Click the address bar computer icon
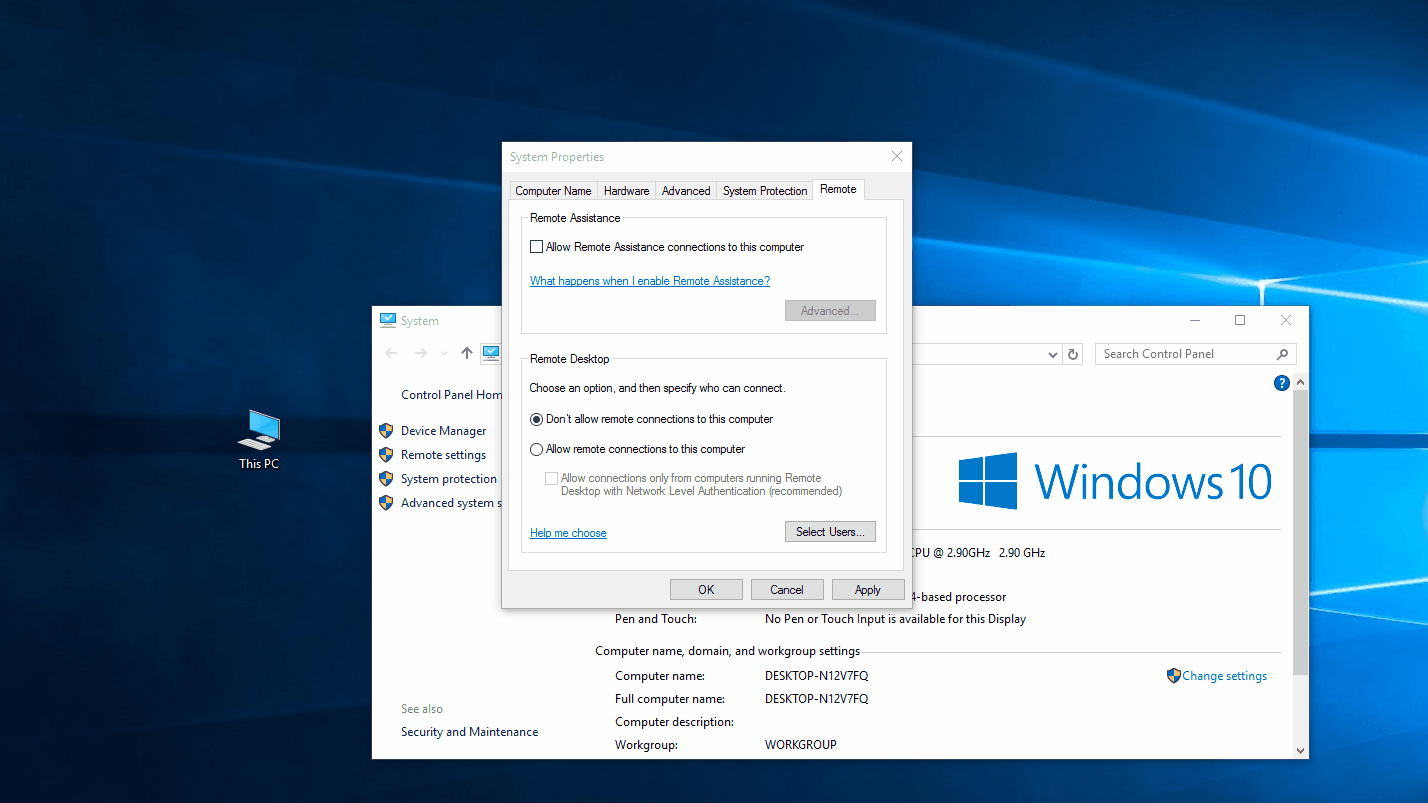The width and height of the screenshot is (1428, 803). [490, 353]
